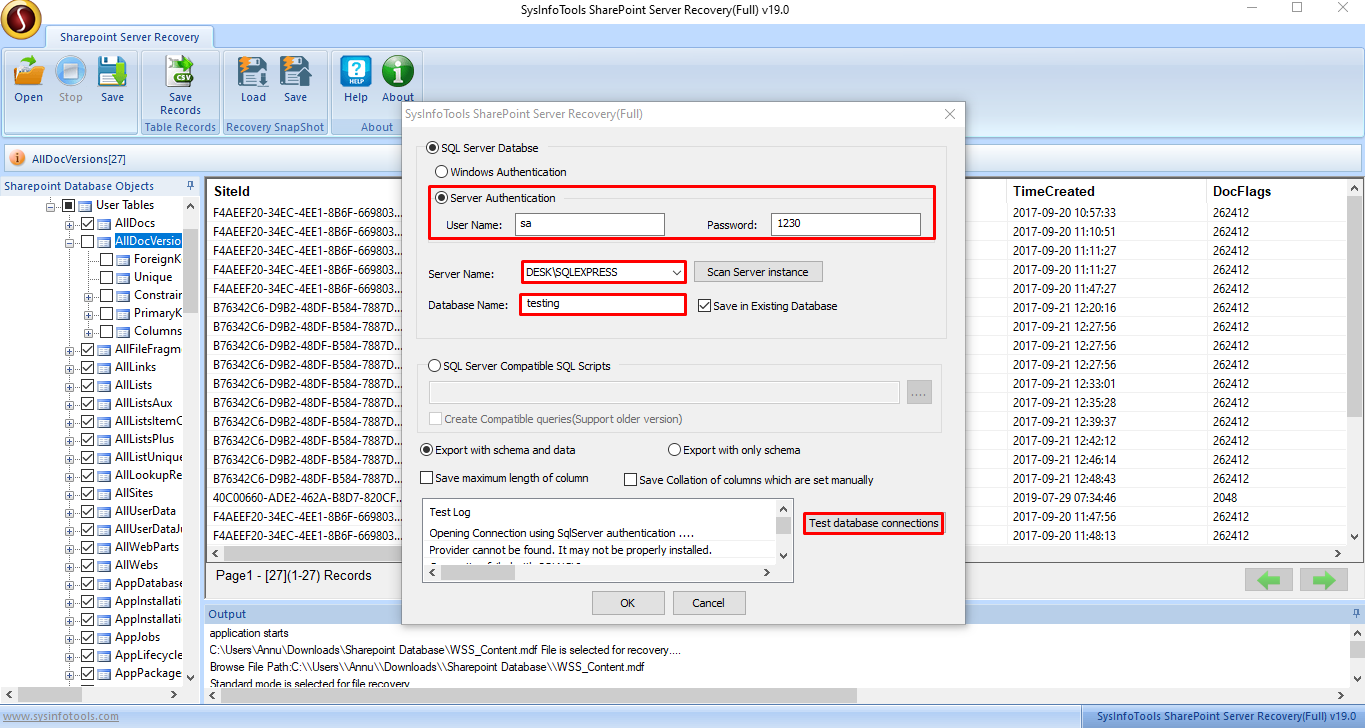Viewport: 1365px width, 728px height.
Task: Open the About info icon
Action: click(x=398, y=72)
